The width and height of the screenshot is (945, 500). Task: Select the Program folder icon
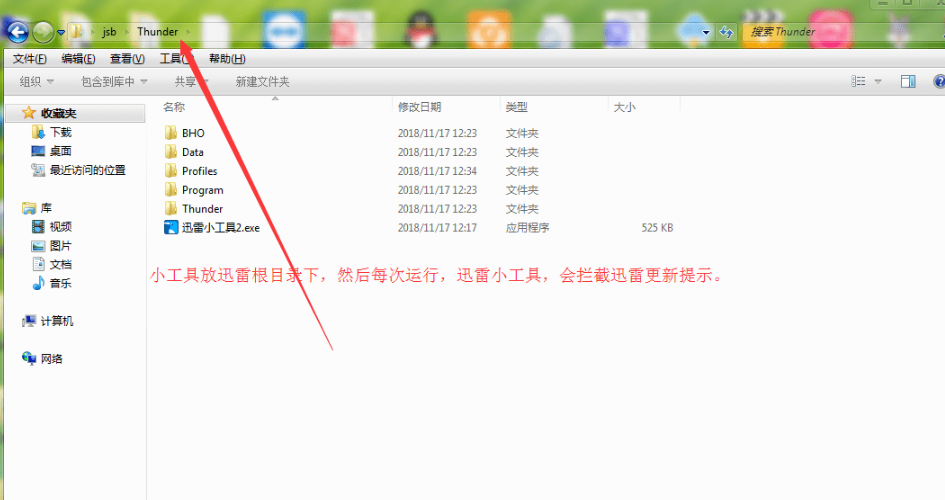[x=171, y=190]
